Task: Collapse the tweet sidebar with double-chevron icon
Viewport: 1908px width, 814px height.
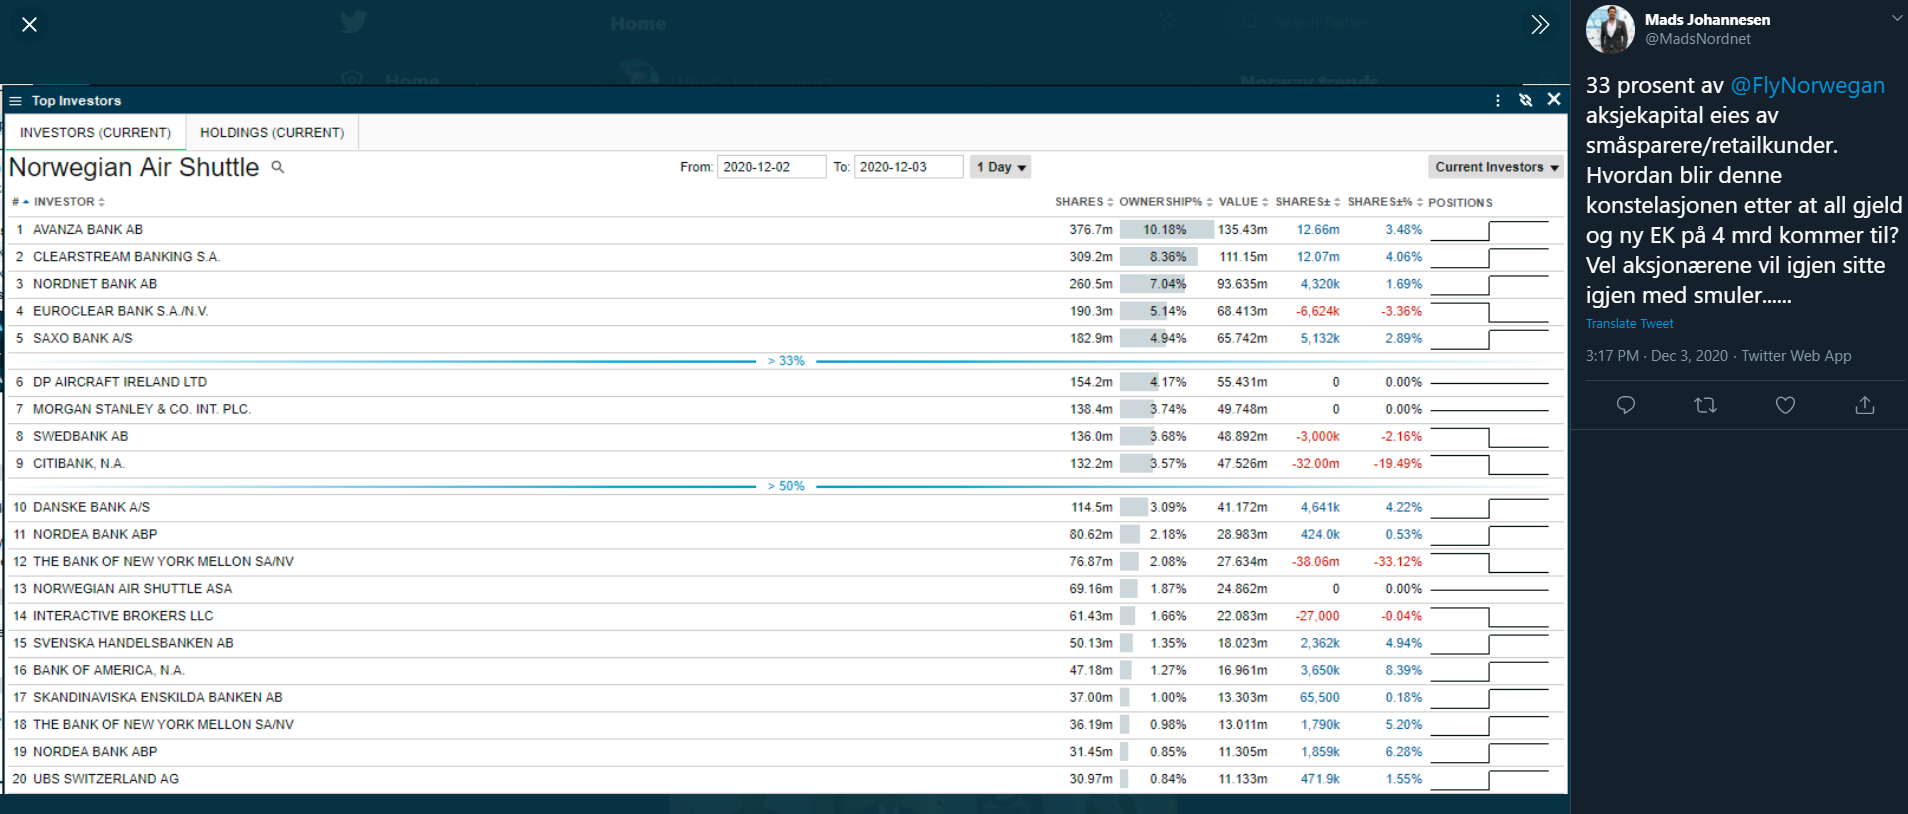Action: tap(1540, 24)
